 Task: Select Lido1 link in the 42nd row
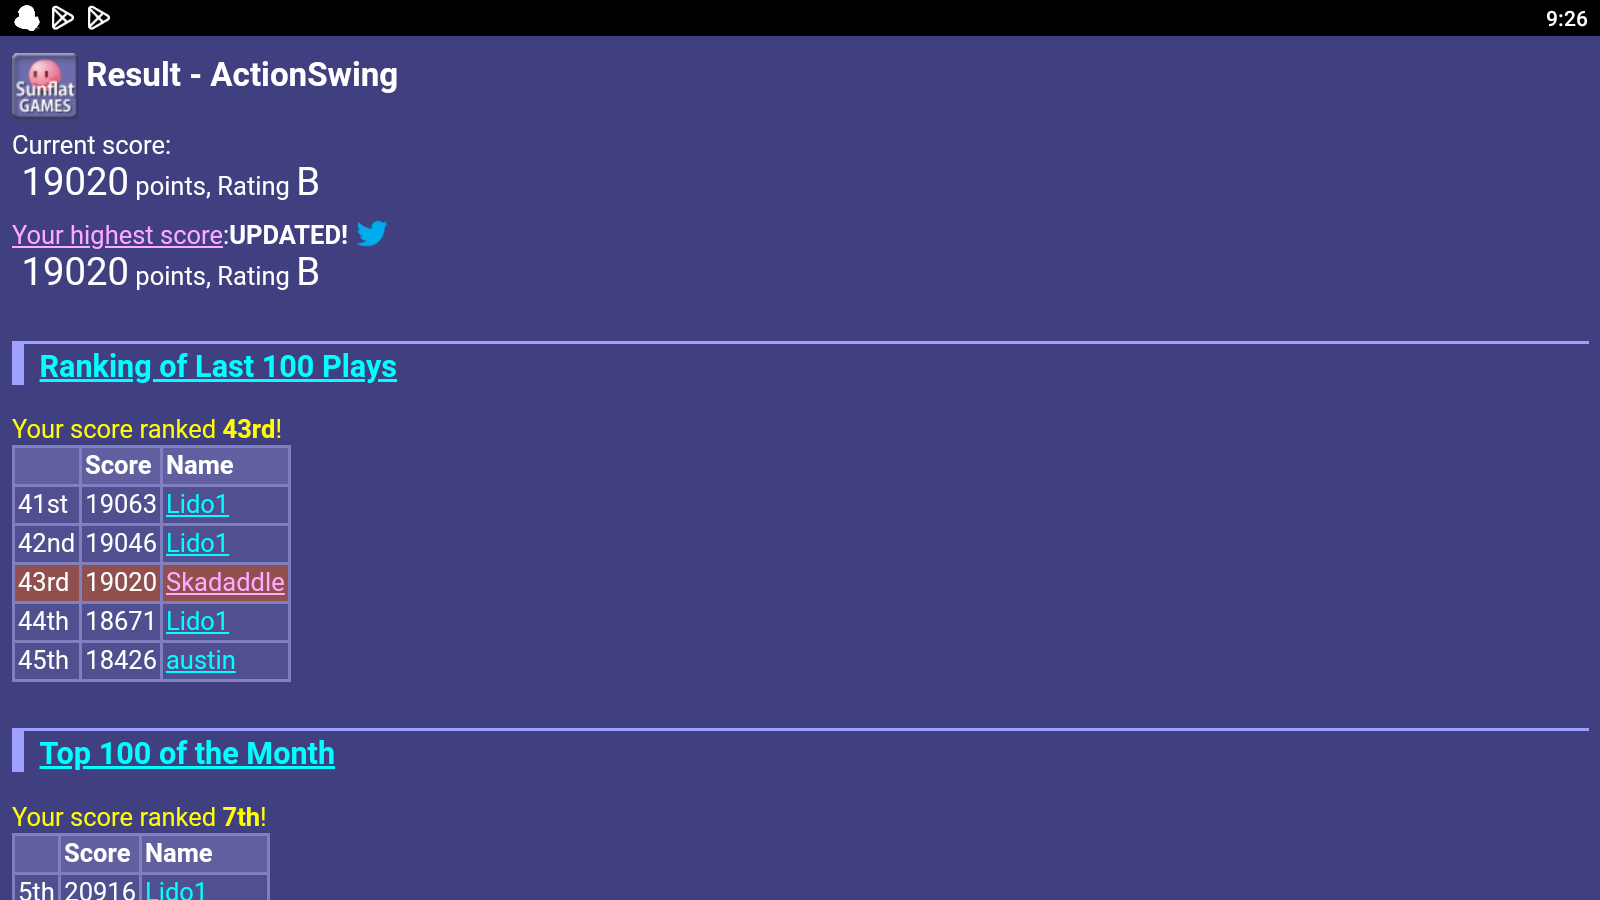pos(197,543)
